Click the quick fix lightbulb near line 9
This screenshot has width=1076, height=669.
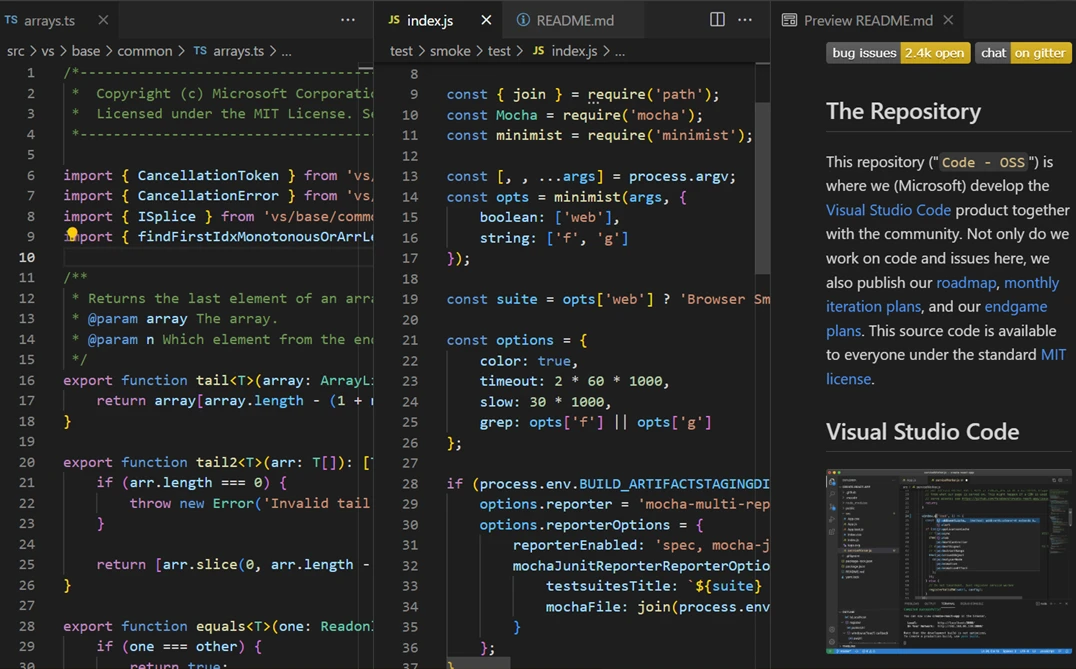coord(71,233)
